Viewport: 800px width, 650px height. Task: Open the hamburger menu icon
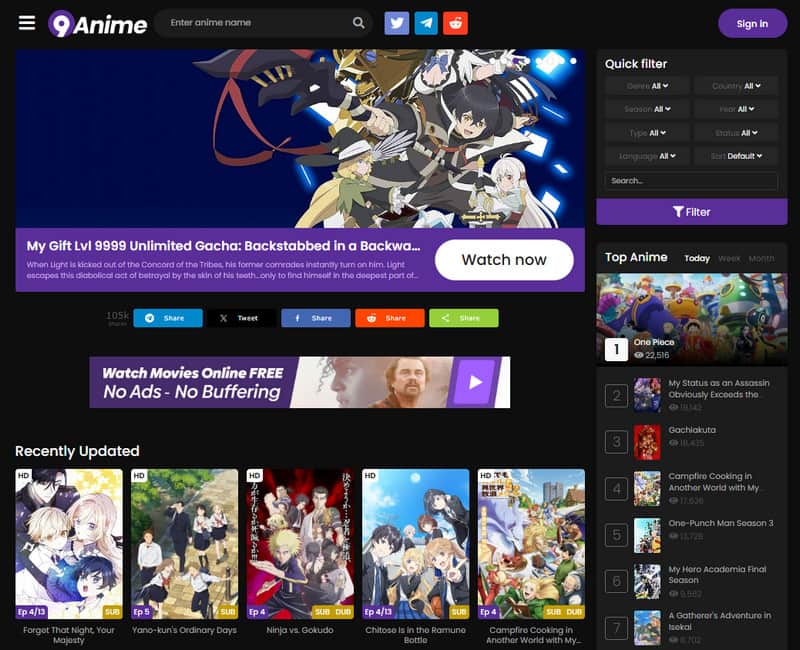coord(27,22)
